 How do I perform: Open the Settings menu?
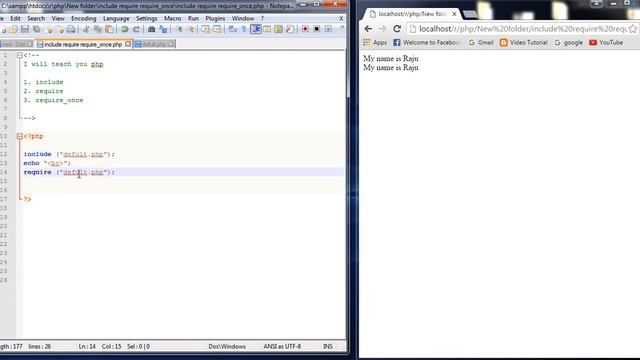tap(147, 18)
